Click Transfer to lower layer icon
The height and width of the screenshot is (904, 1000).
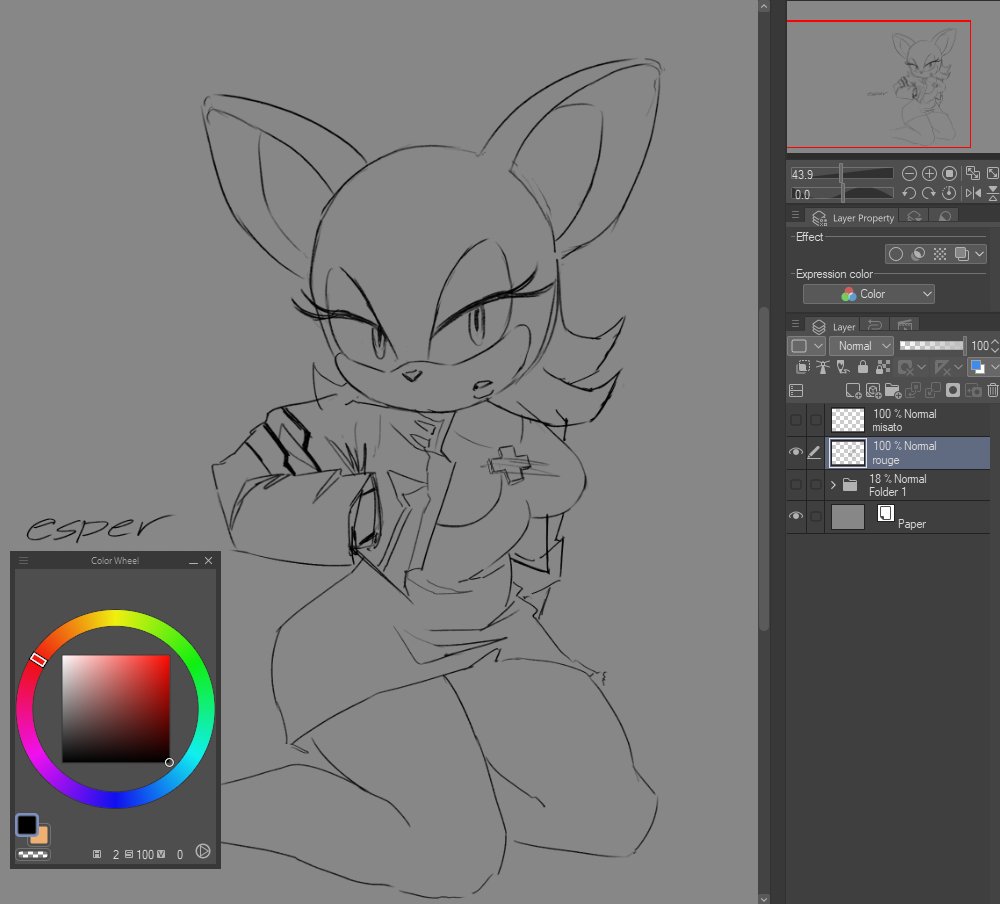(913, 390)
